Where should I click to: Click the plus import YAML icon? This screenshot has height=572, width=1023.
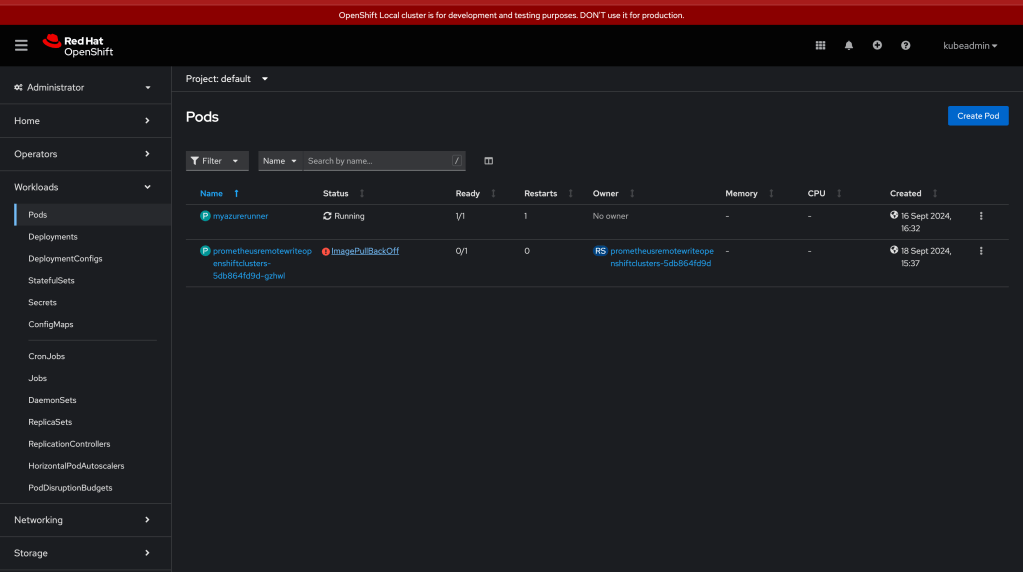(877, 46)
